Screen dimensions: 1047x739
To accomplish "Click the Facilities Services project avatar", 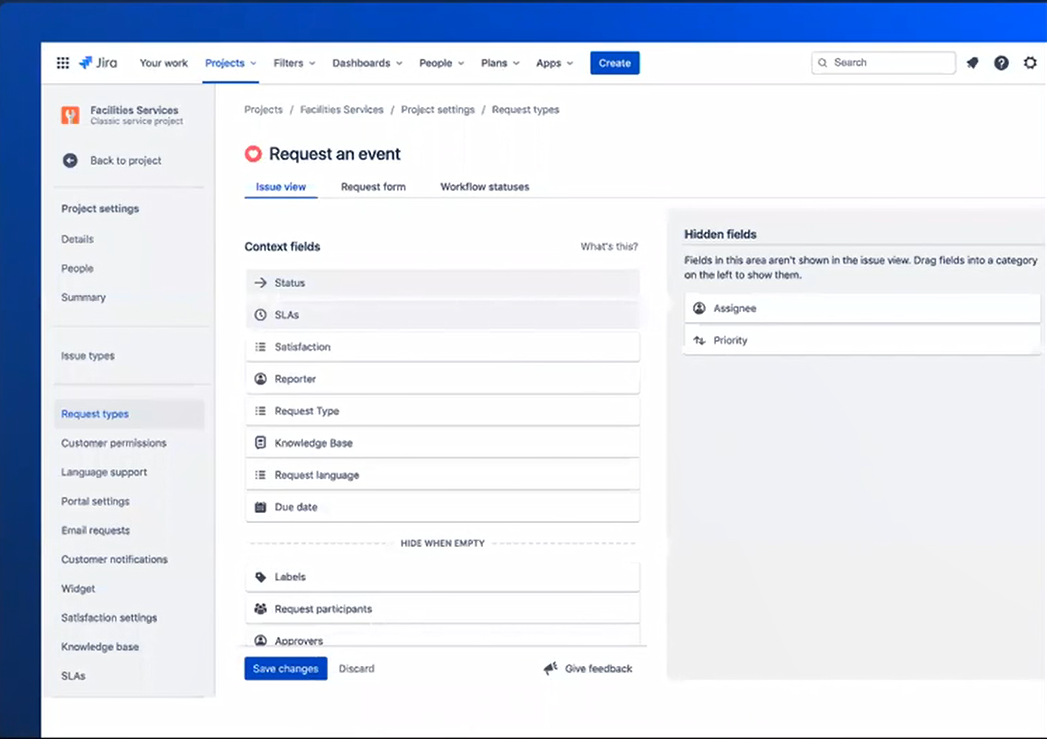I will pos(70,115).
